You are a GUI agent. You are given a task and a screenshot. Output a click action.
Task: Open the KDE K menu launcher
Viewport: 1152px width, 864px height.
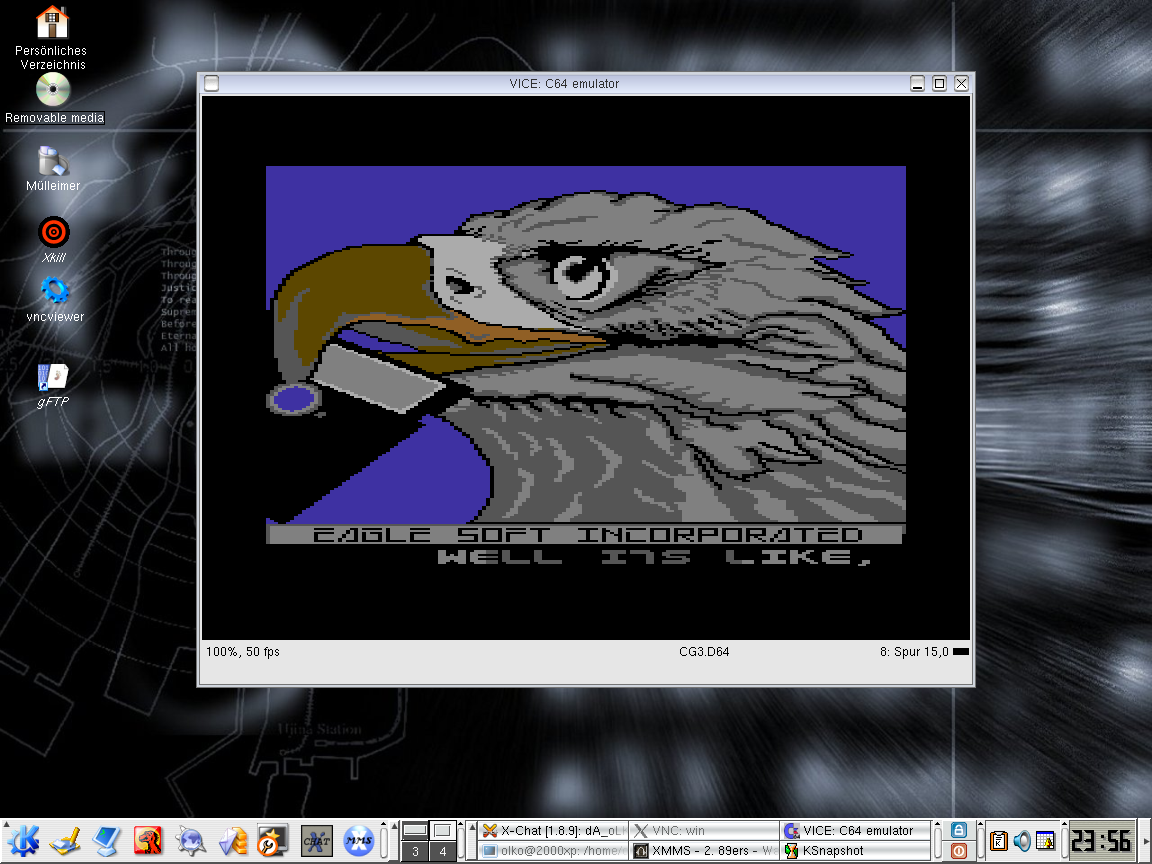22,841
